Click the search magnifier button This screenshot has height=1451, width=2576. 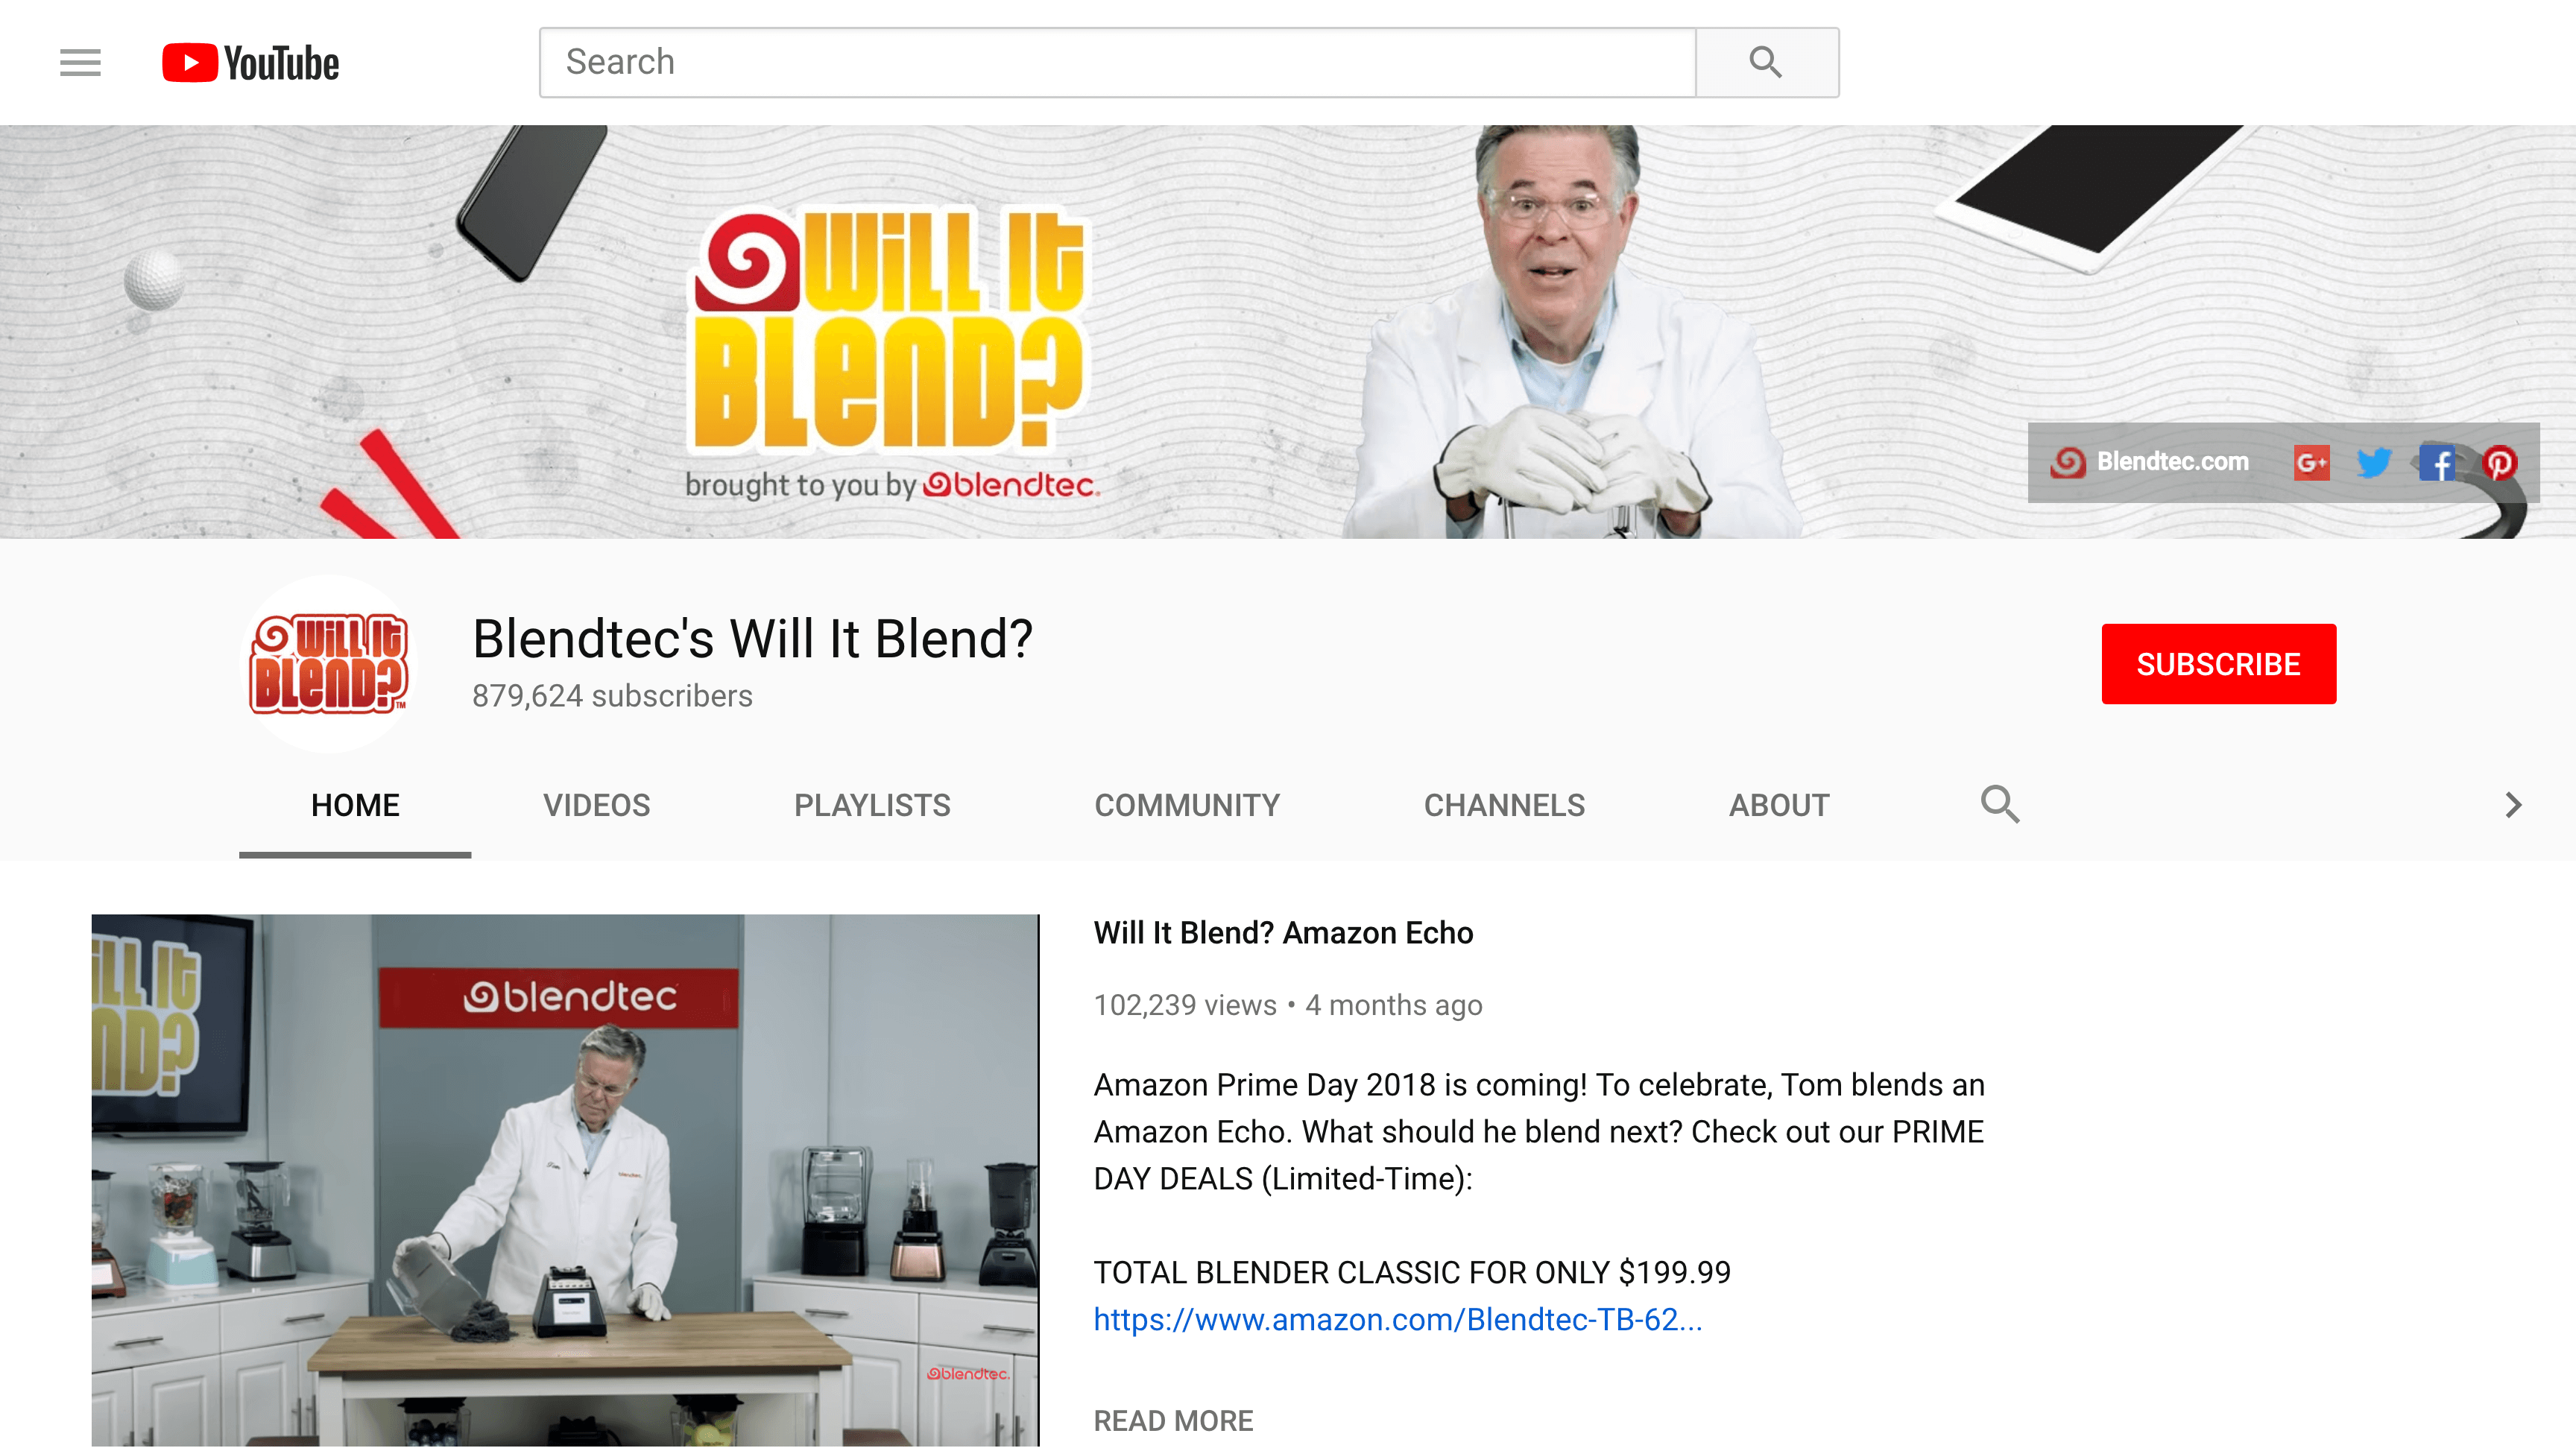coord(1767,62)
